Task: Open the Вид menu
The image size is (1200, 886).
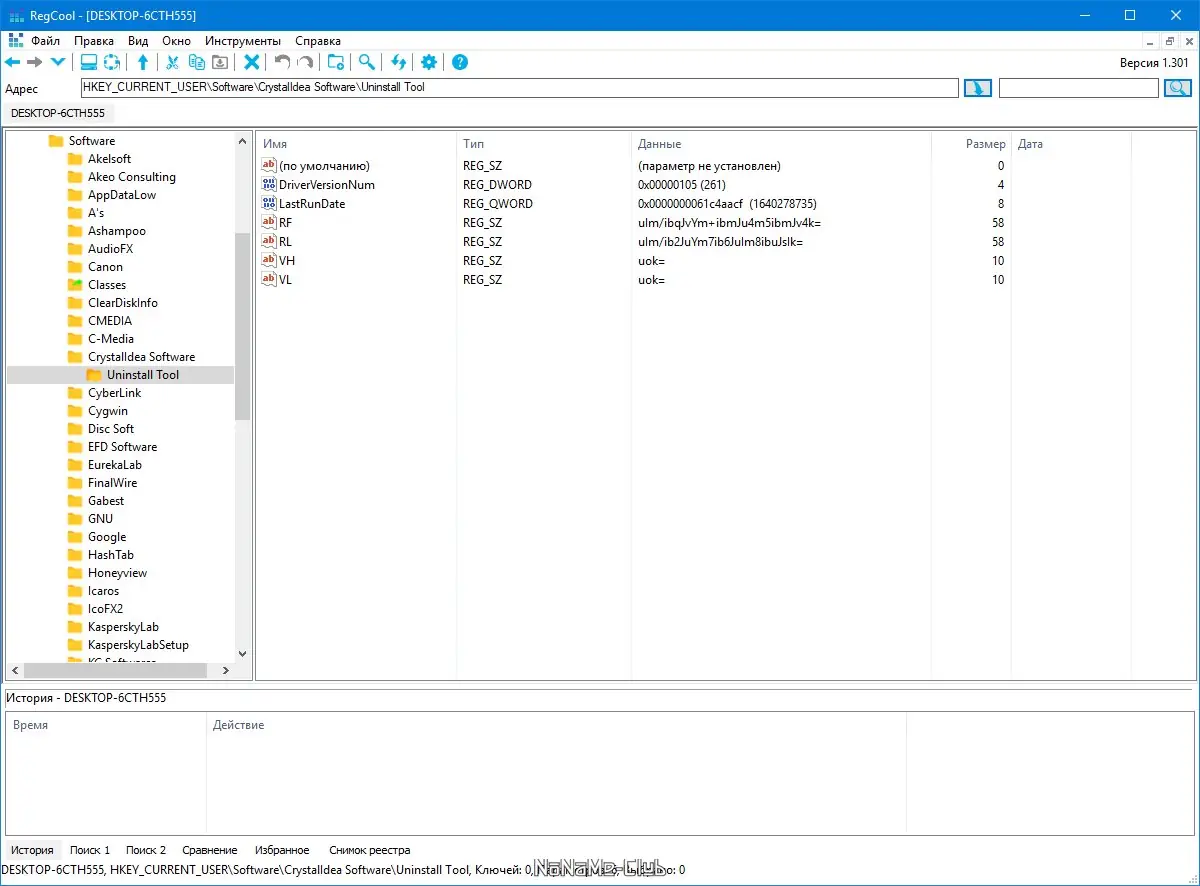Action: pos(138,41)
